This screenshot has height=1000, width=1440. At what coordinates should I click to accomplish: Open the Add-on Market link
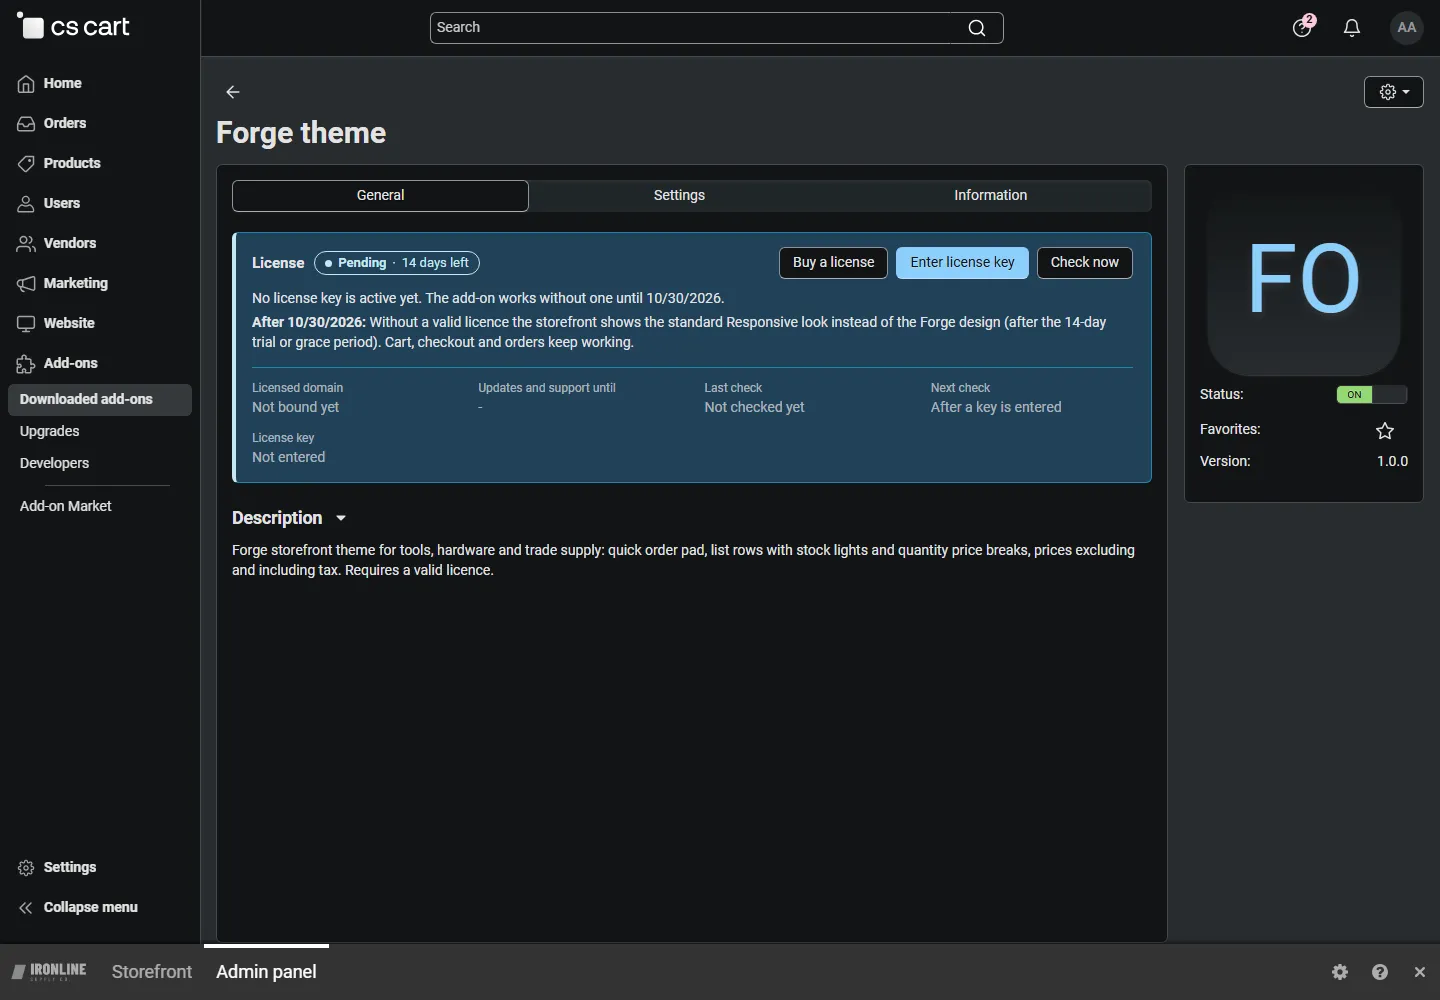tap(66, 507)
